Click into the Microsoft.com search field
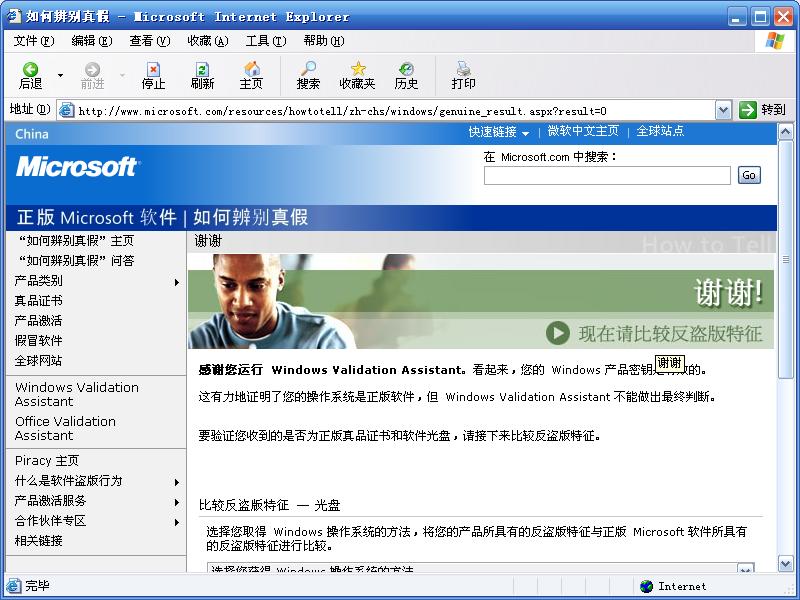 pyautogui.click(x=607, y=175)
